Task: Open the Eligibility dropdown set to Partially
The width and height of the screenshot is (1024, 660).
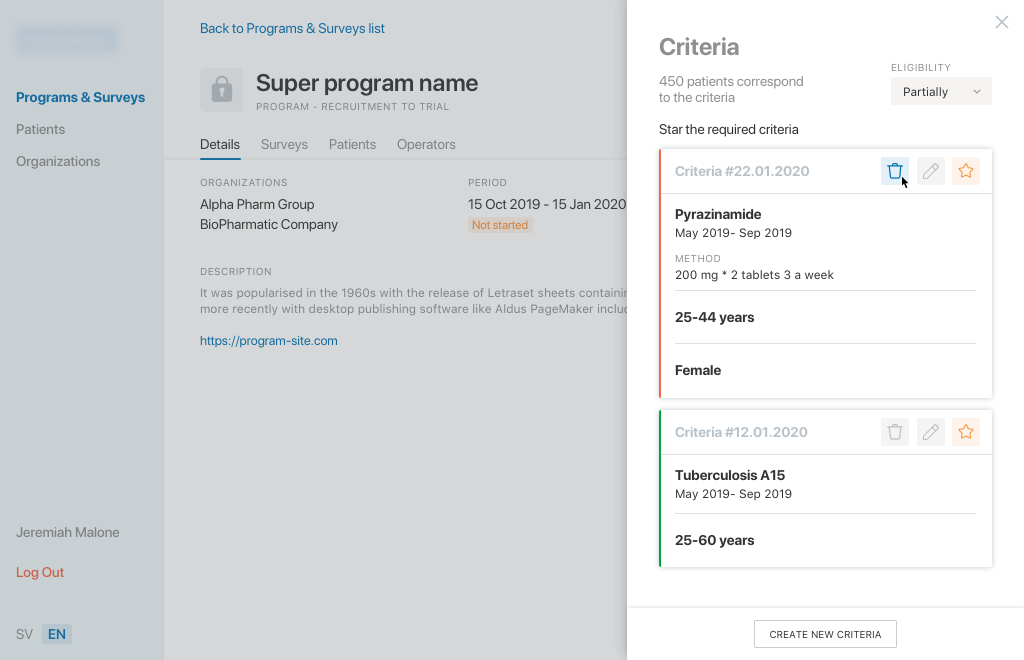Action: [x=941, y=91]
